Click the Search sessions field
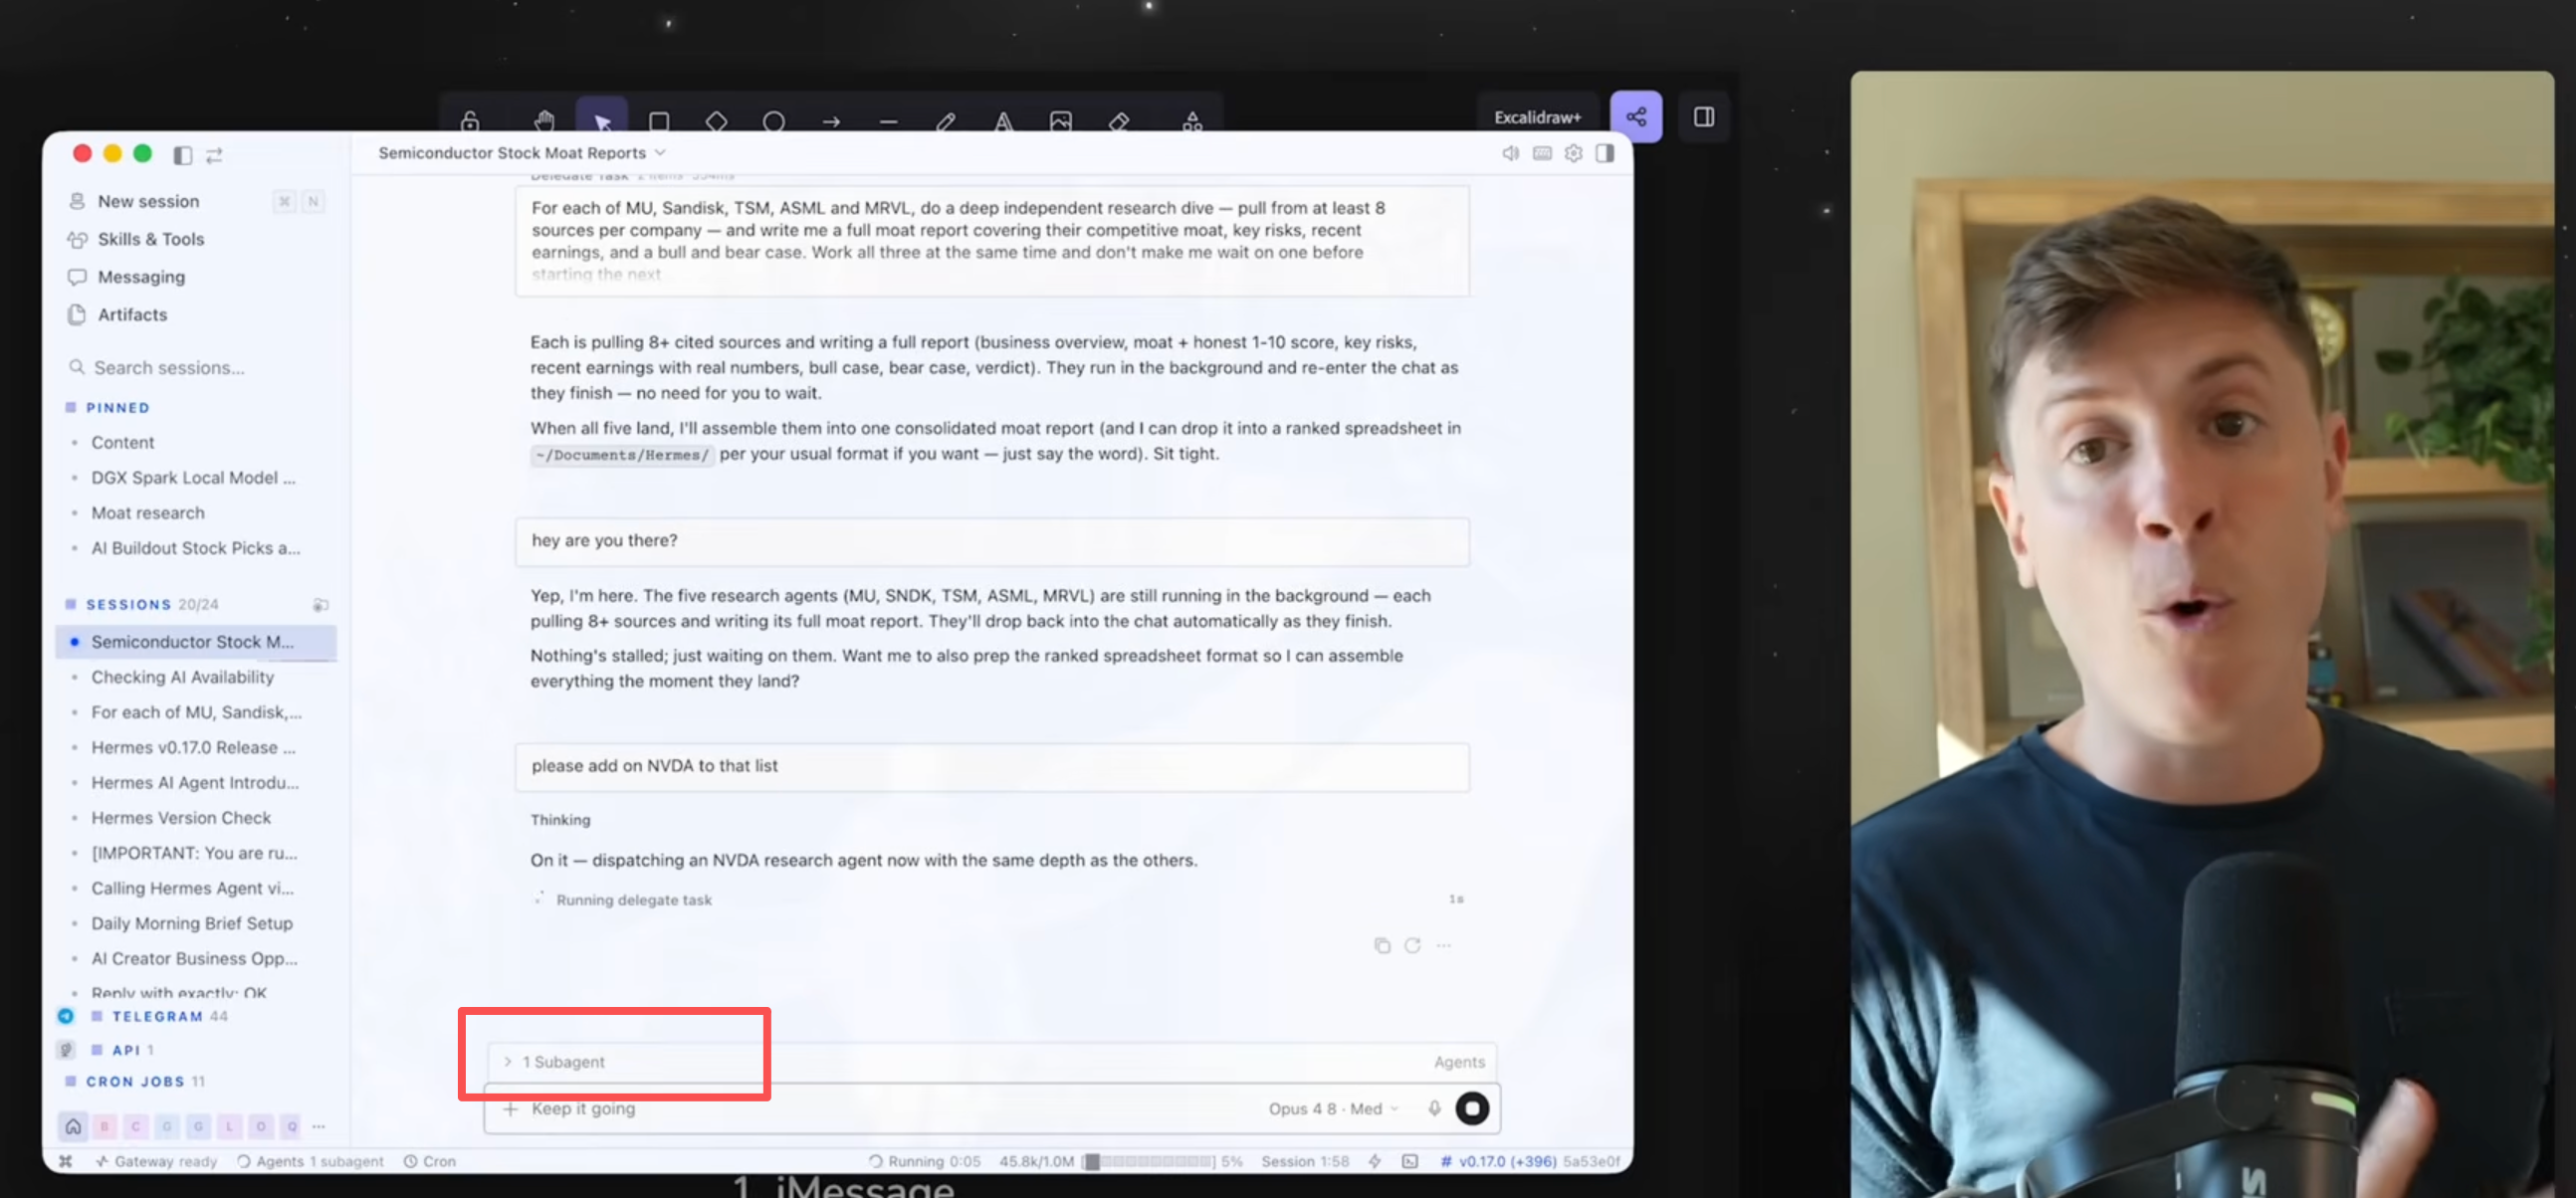This screenshot has height=1198, width=2576. (196, 368)
